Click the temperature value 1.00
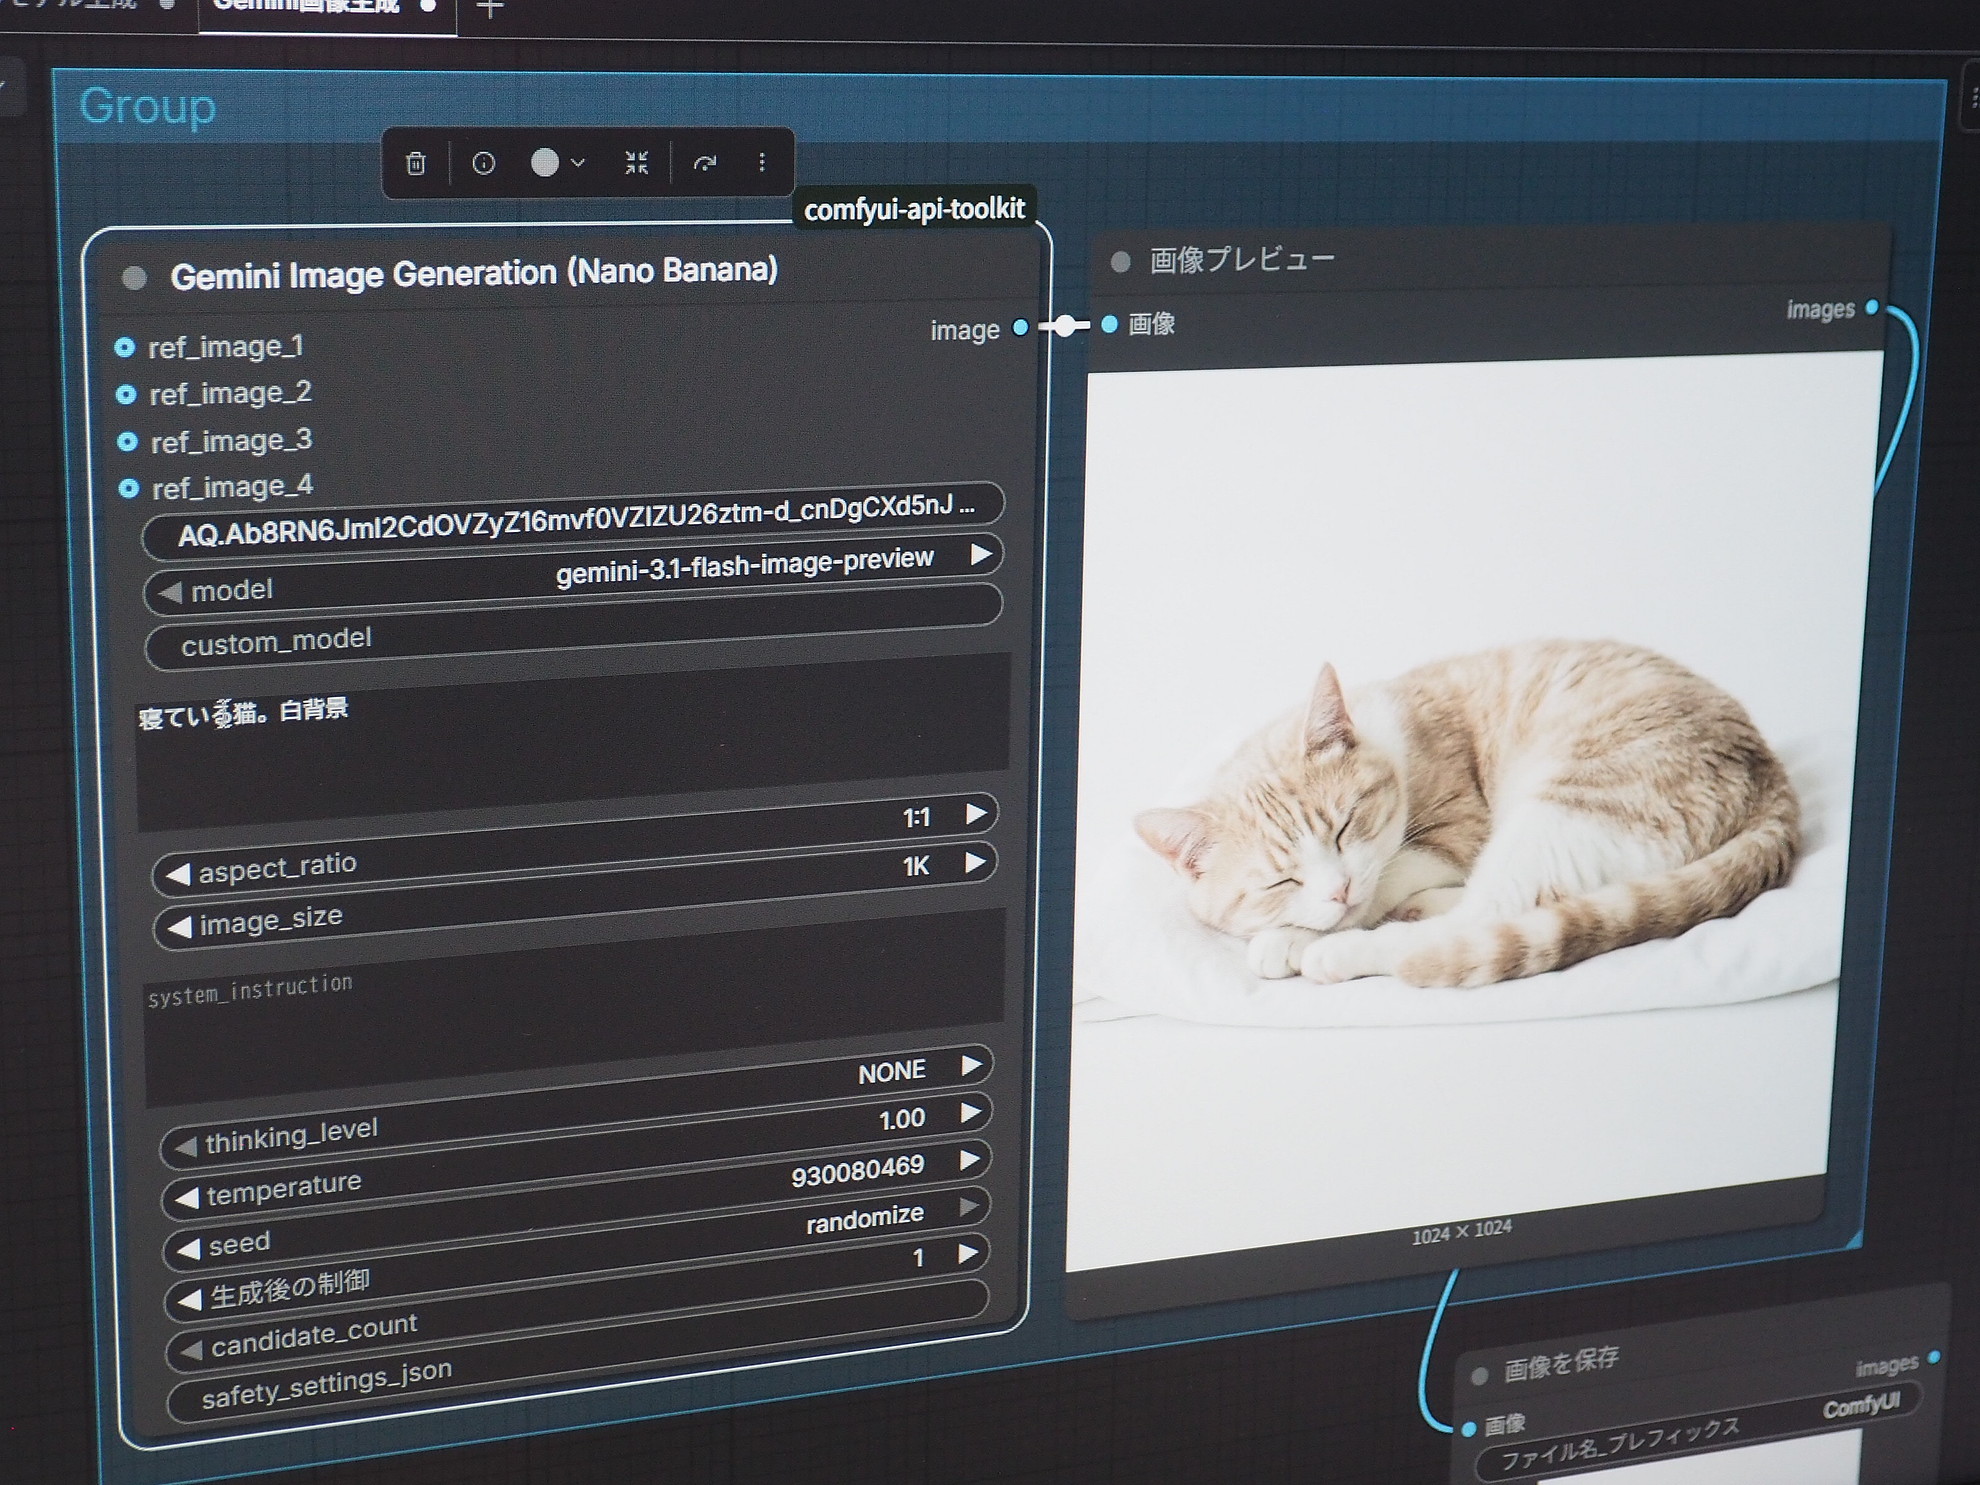The width and height of the screenshot is (1980, 1485). [902, 1119]
